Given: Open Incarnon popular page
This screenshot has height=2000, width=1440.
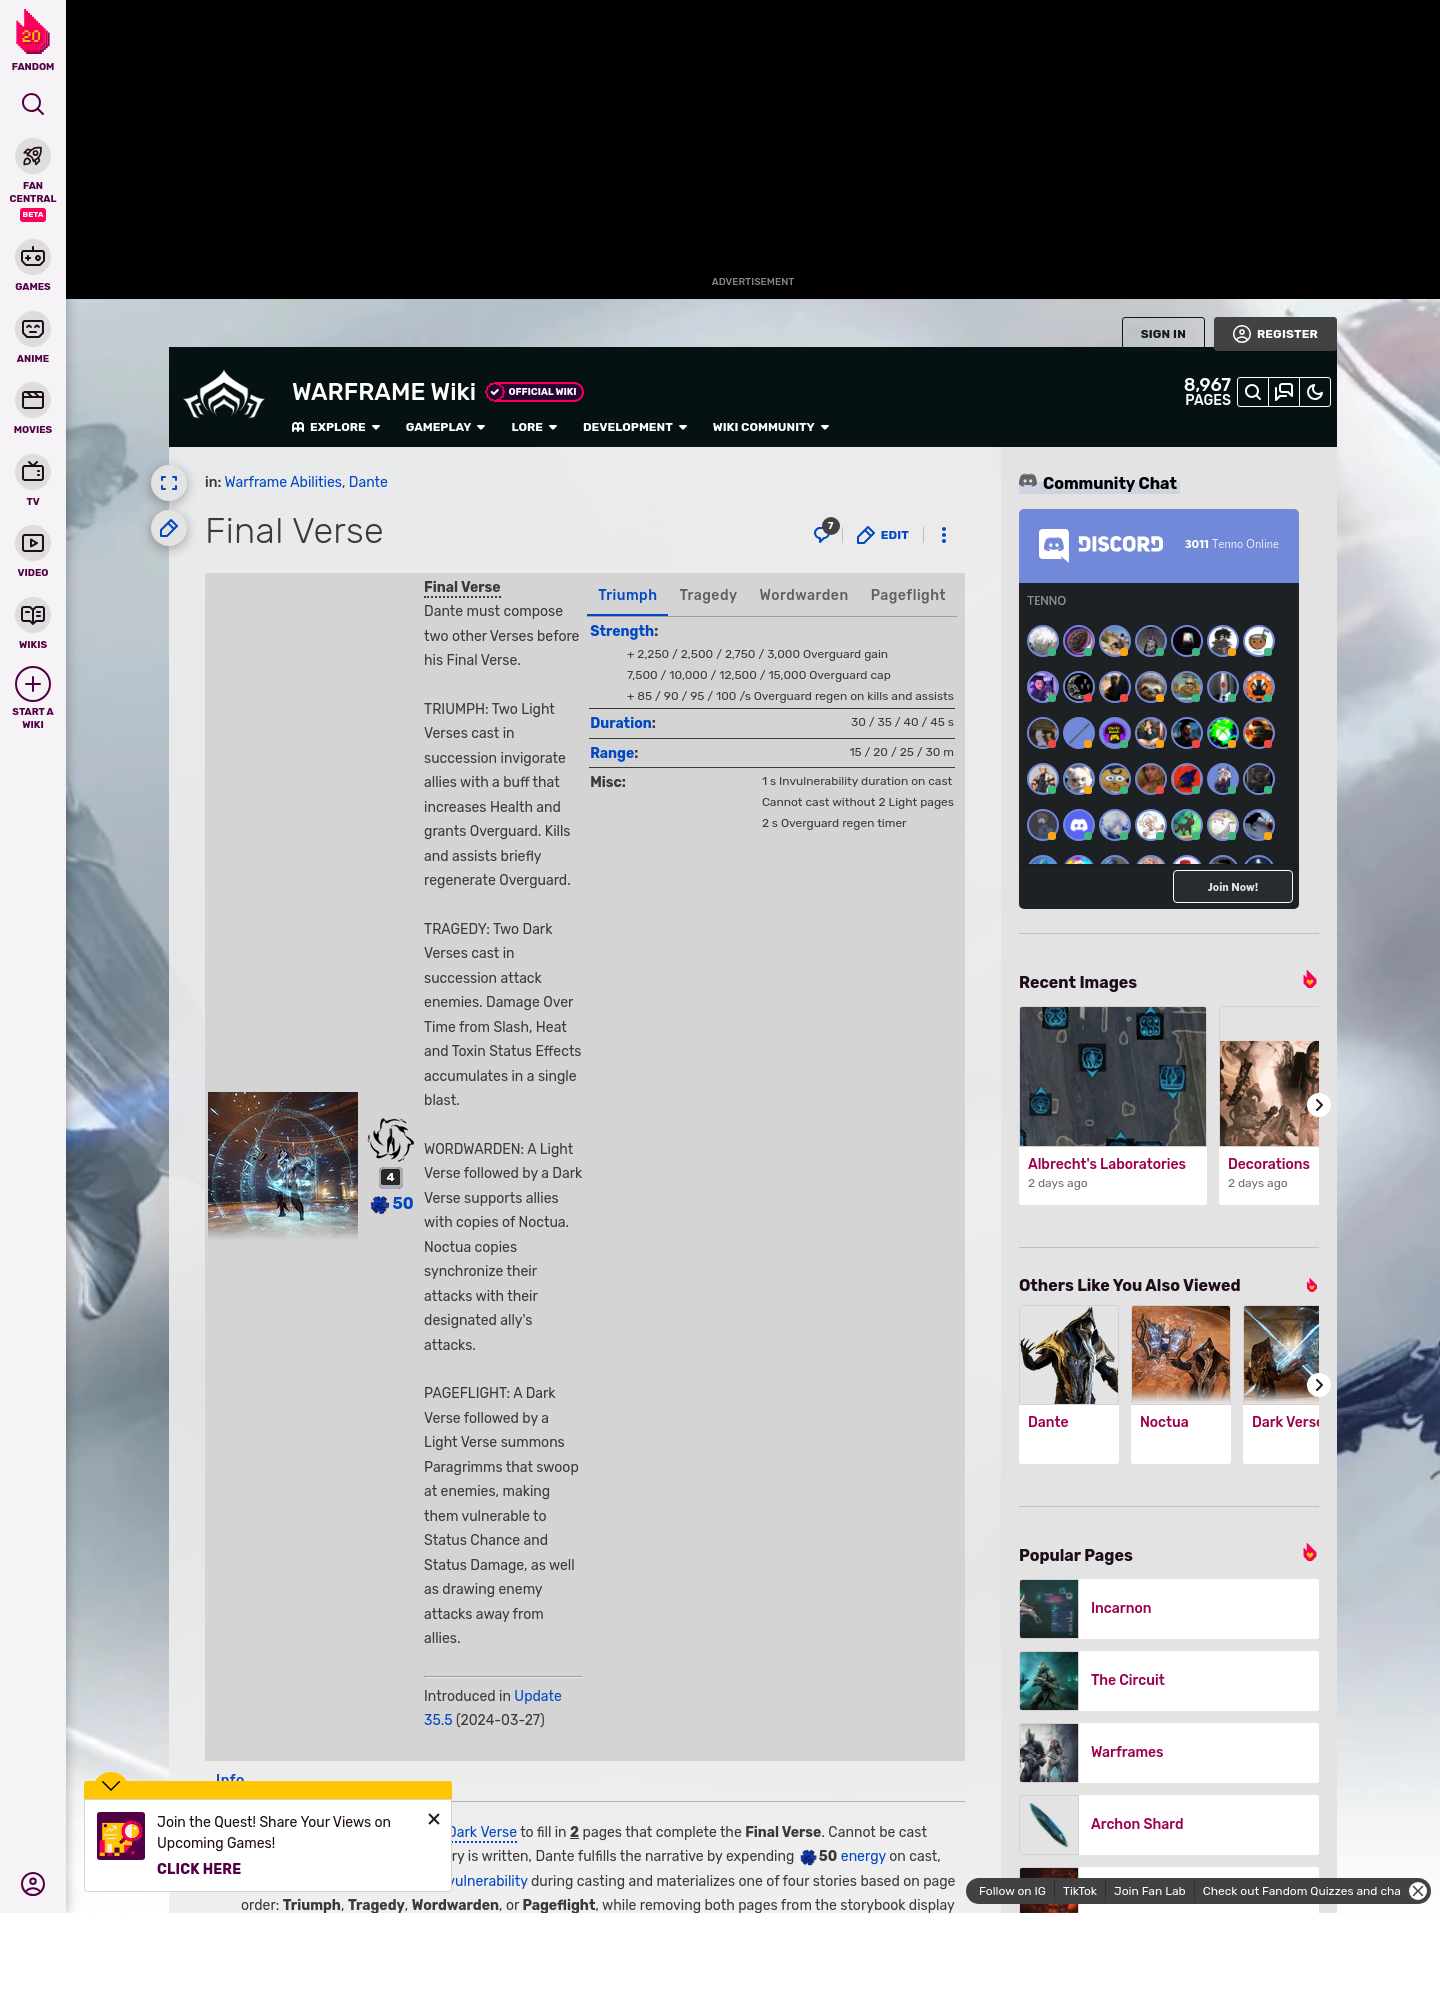Looking at the screenshot, I should pos(1169,1609).
